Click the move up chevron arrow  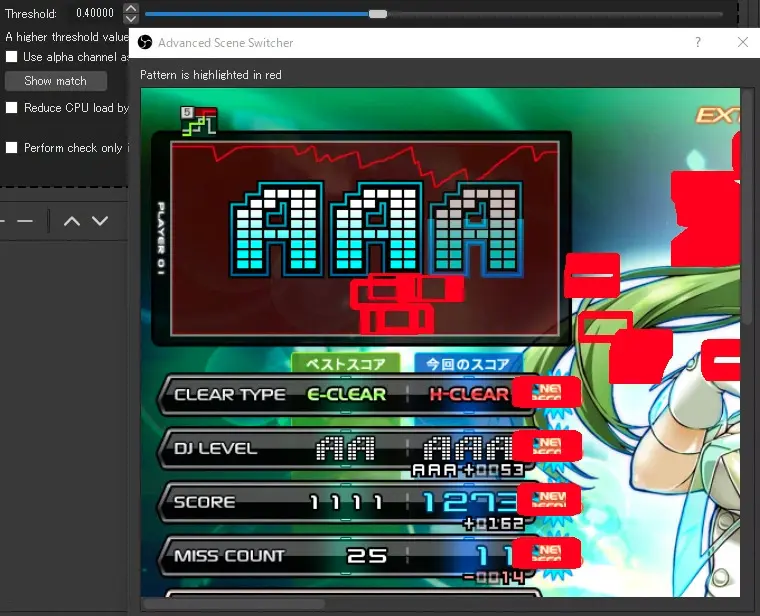pos(72,221)
